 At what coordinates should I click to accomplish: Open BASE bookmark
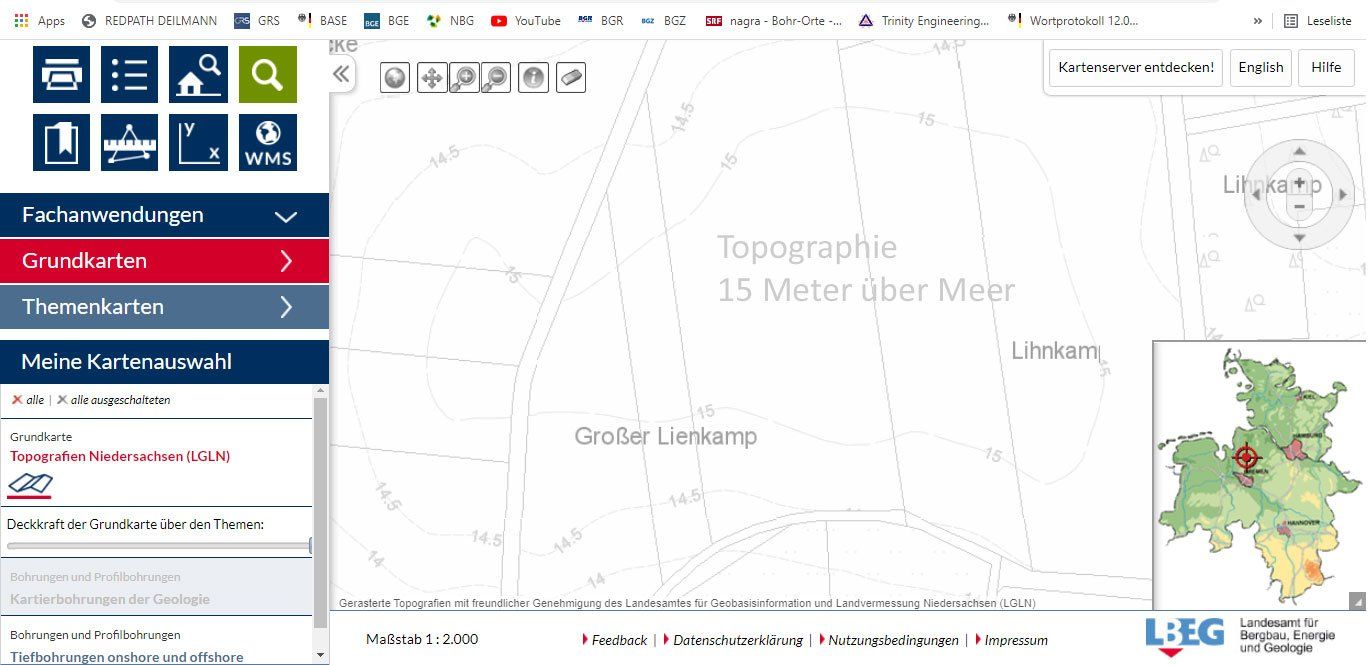pyautogui.click(x=323, y=20)
